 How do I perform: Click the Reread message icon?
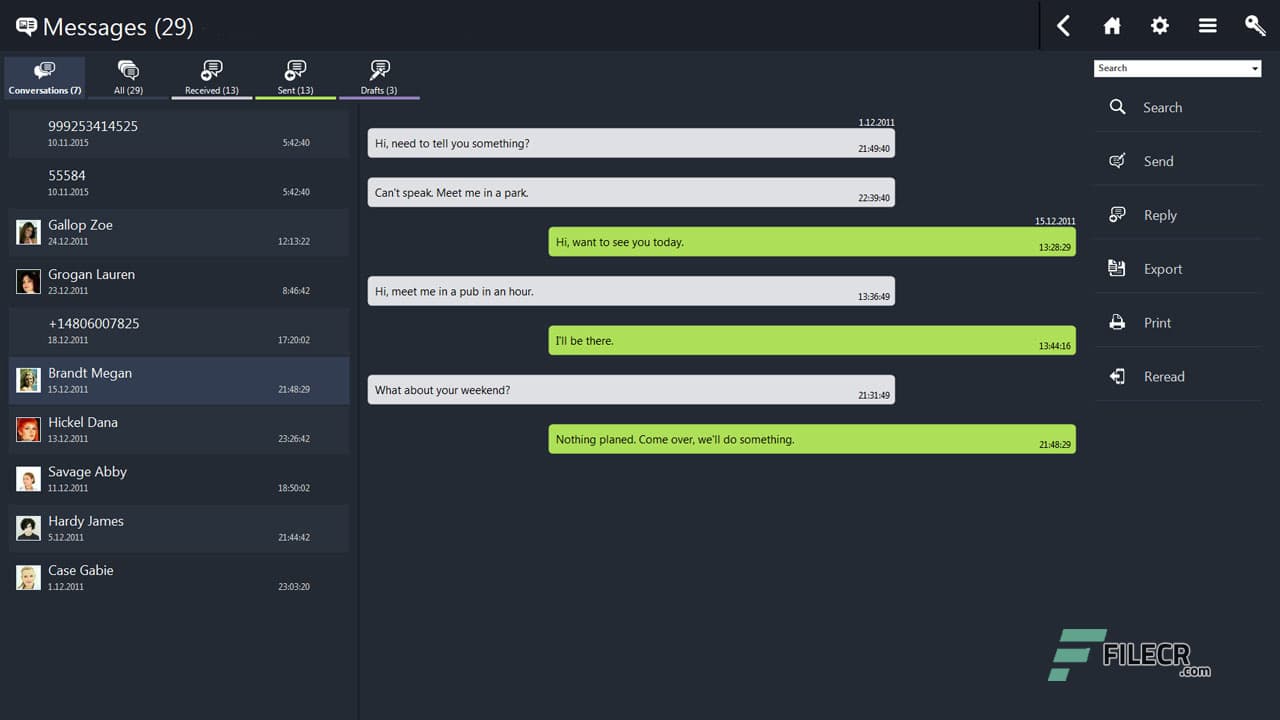[x=1118, y=376]
